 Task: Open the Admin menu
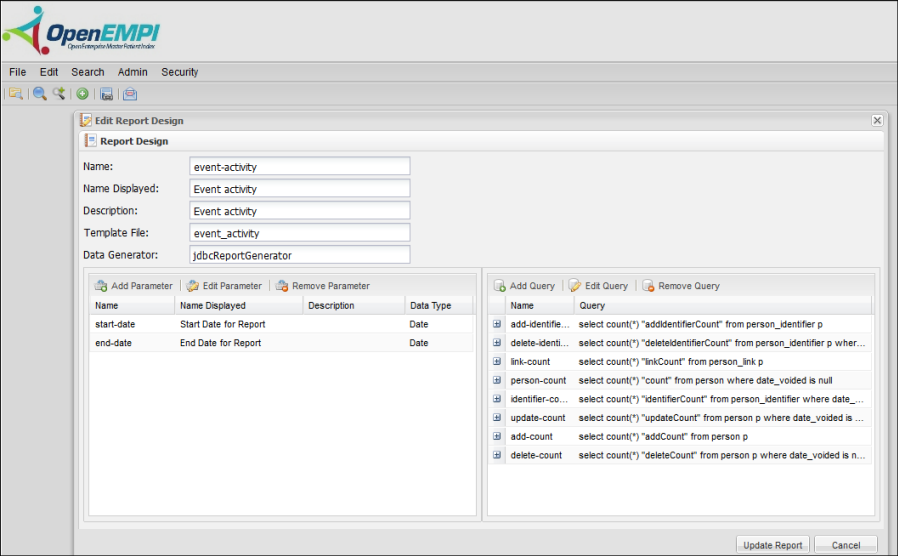tap(132, 72)
